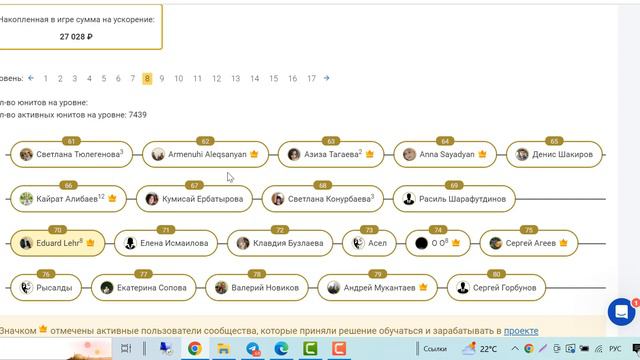The image size is (640, 360).
Task: Open unit 61 Светлана Тюлегенова
Action: tap(71, 154)
